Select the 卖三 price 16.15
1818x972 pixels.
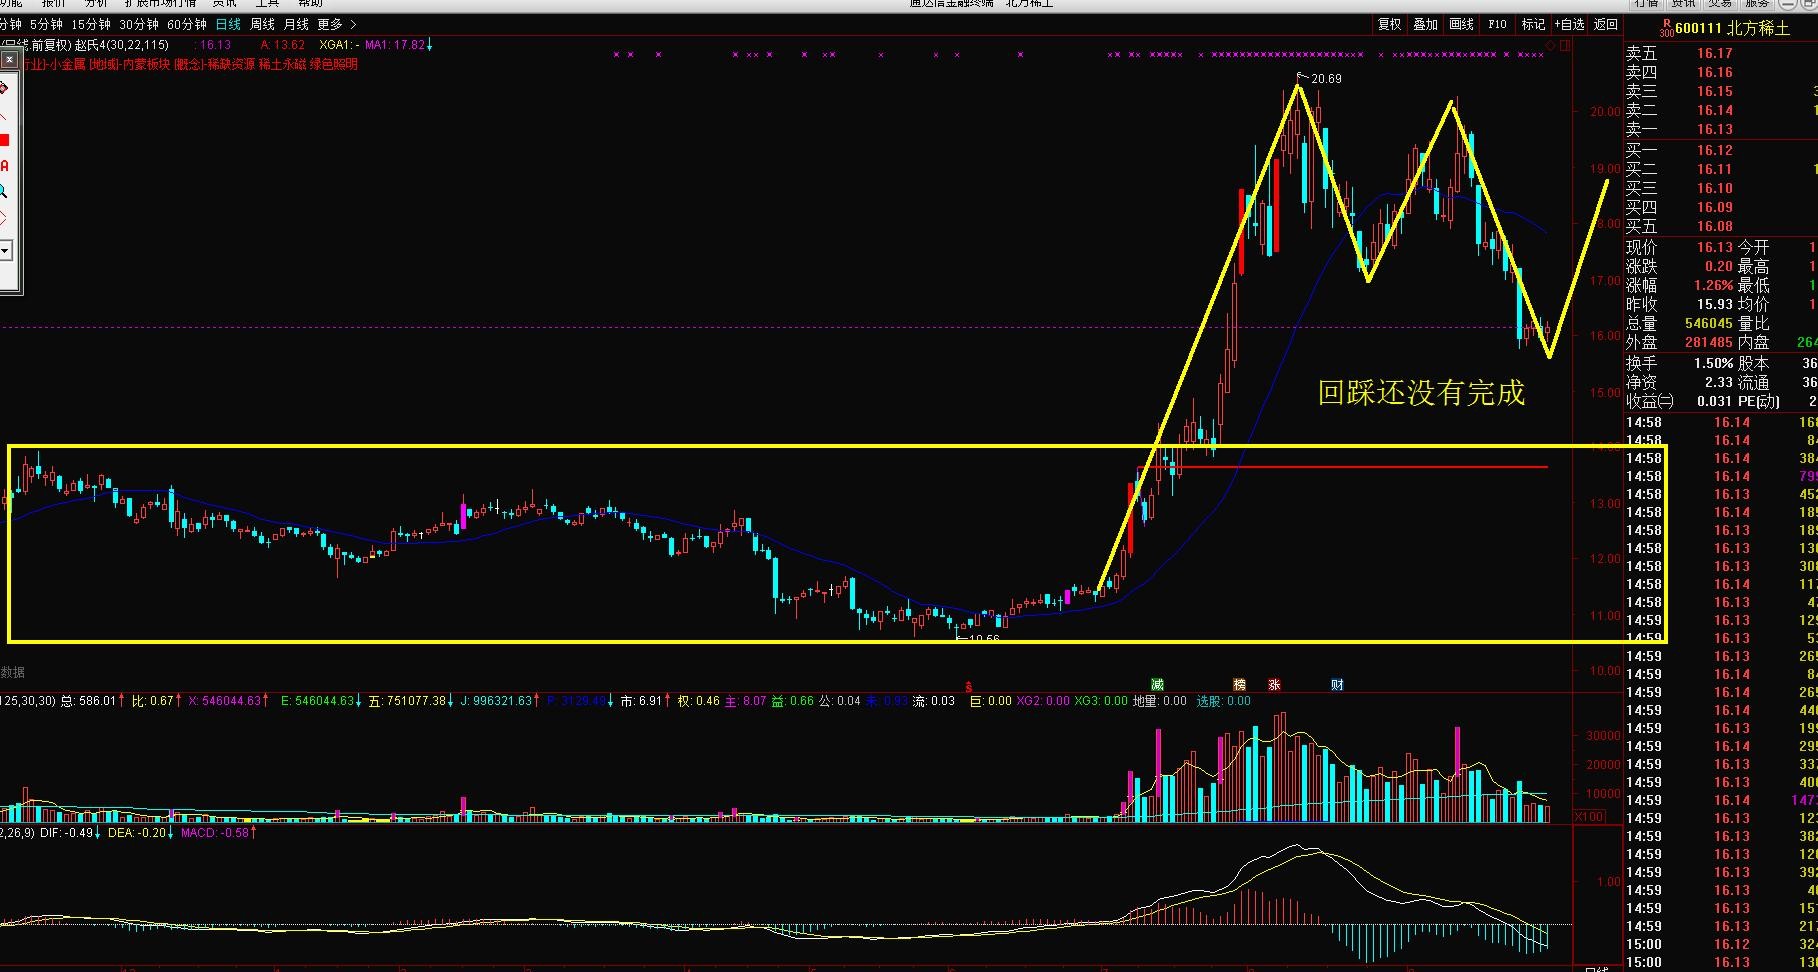pyautogui.click(x=1714, y=91)
